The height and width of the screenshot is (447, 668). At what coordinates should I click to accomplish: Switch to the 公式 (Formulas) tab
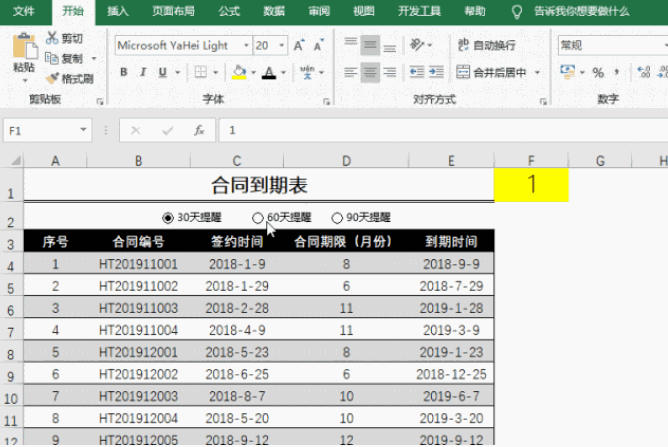(229, 12)
